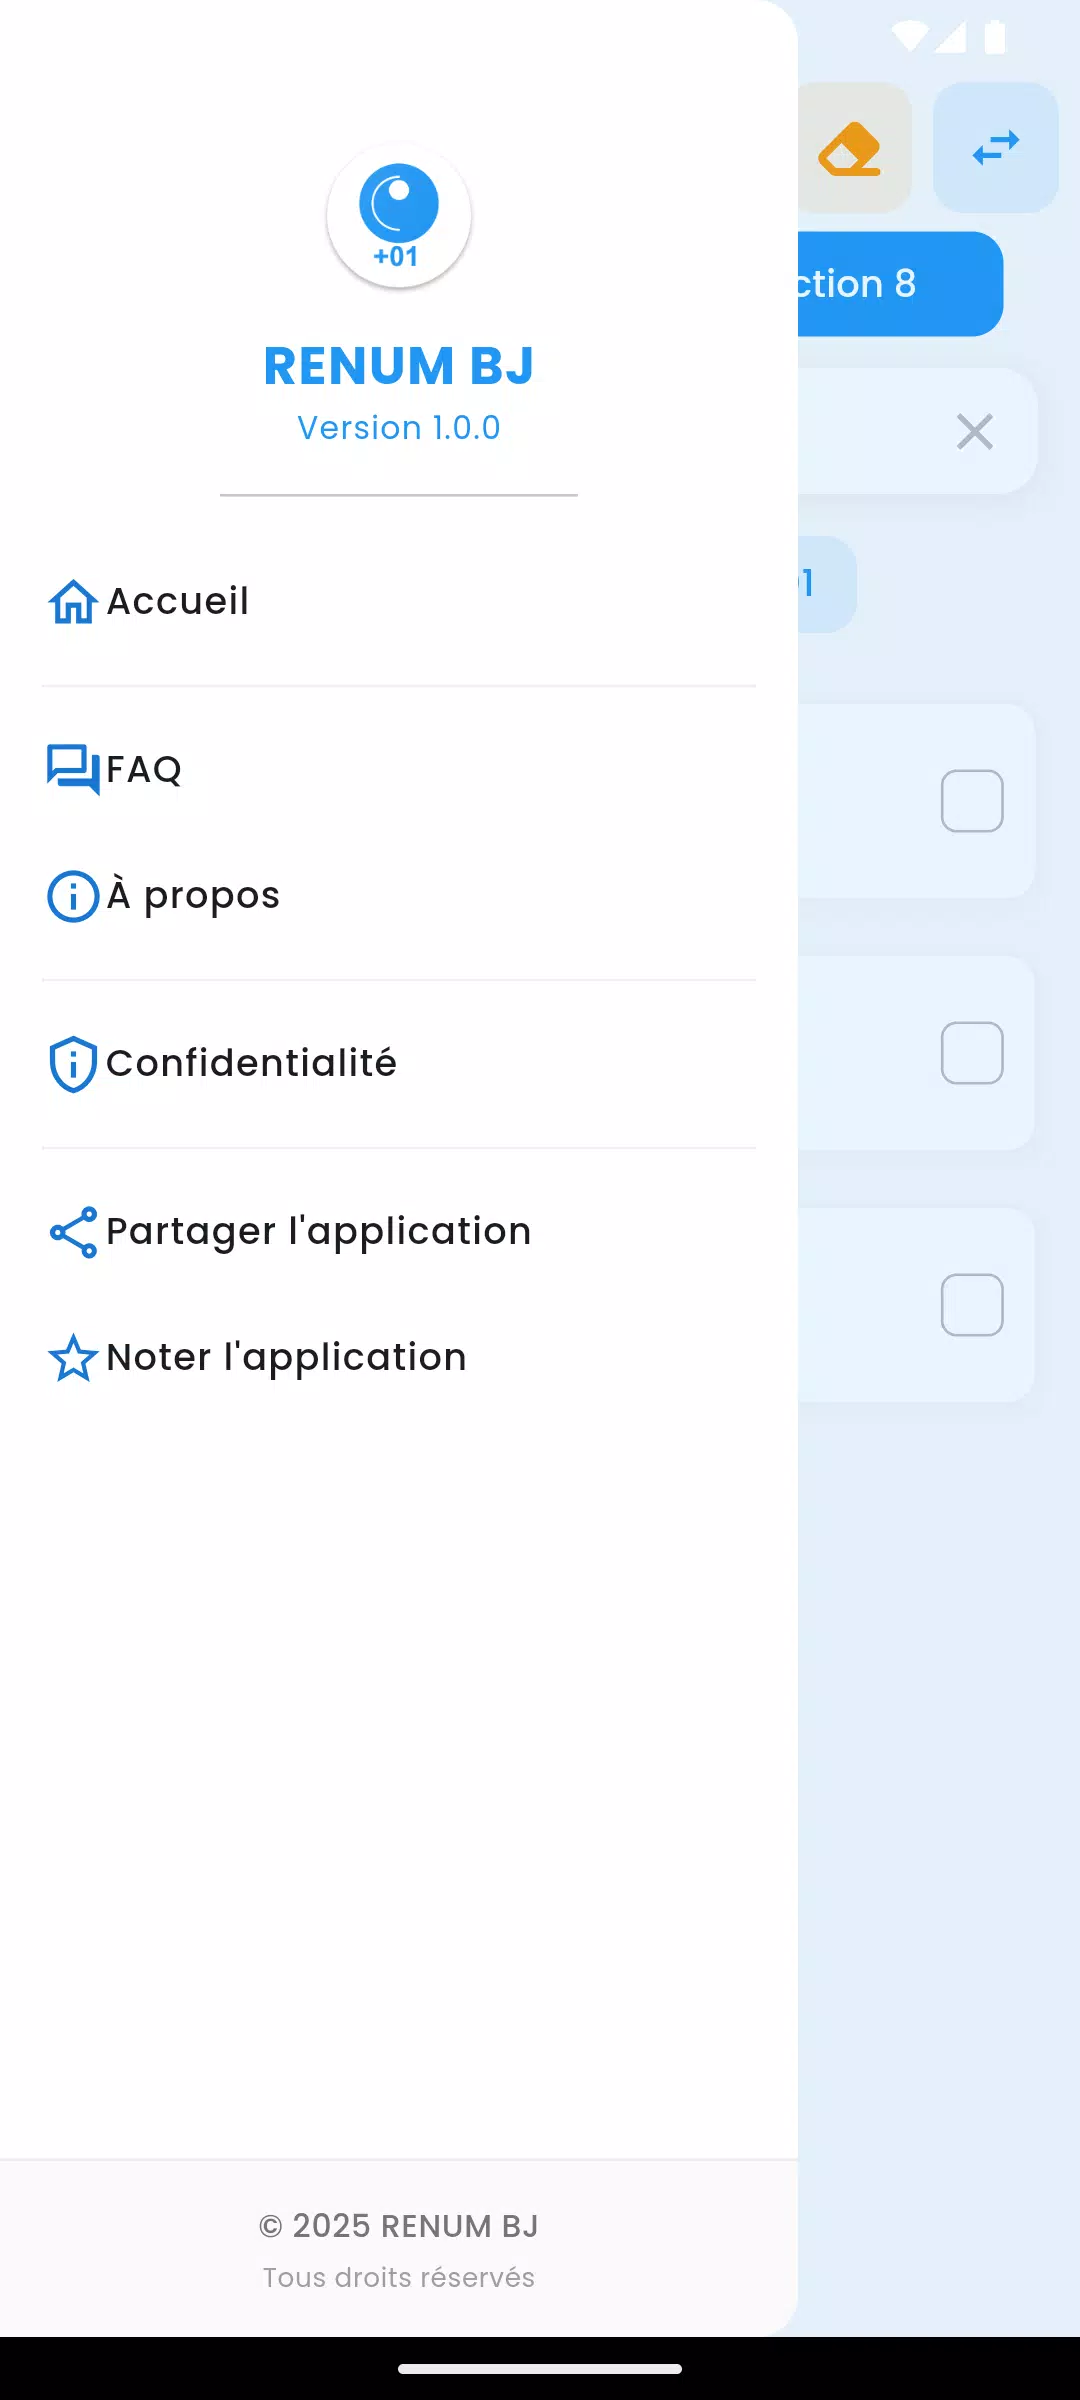
Task: Tick the second checkbox on the right
Action: 972,1053
